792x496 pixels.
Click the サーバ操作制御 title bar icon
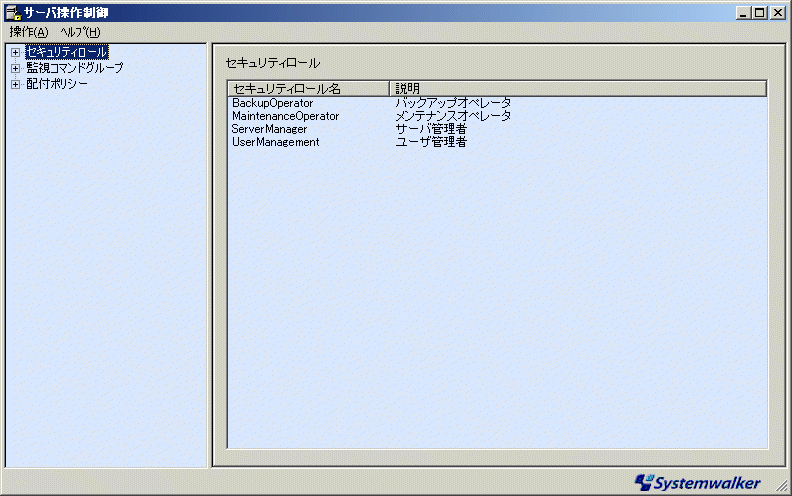pyautogui.click(x=13, y=13)
